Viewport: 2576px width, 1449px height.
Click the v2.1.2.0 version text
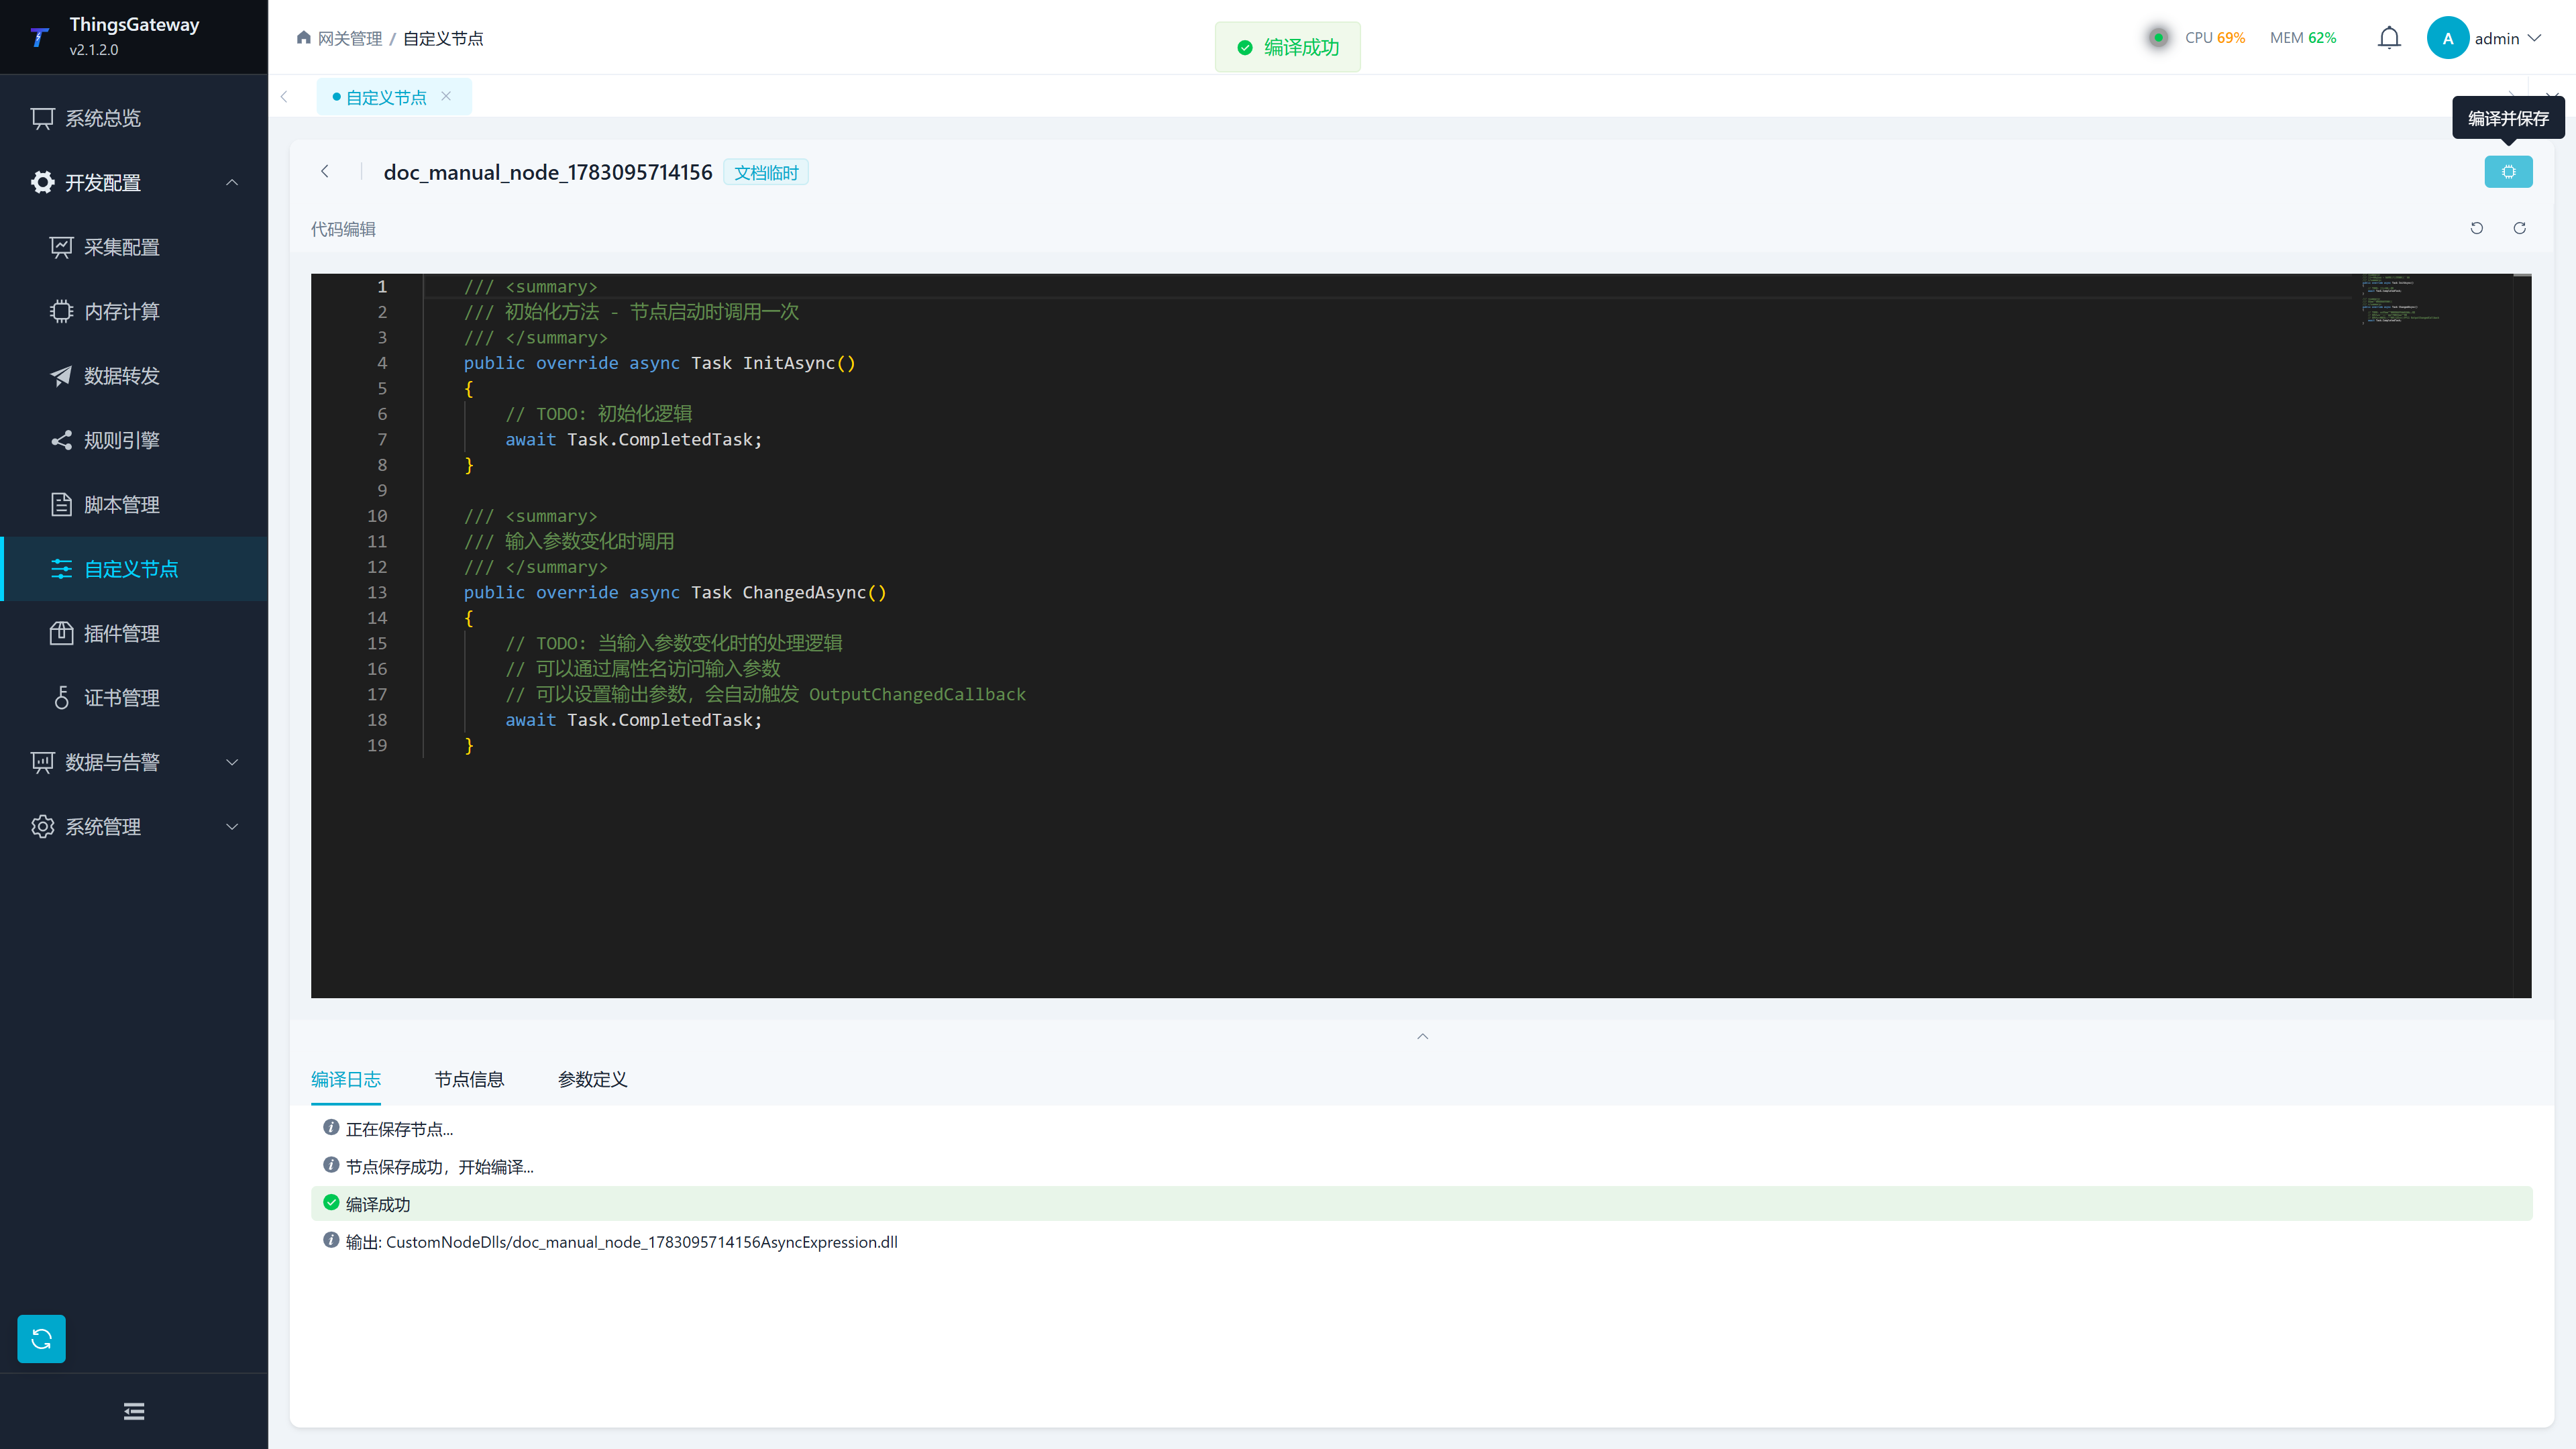(94, 49)
